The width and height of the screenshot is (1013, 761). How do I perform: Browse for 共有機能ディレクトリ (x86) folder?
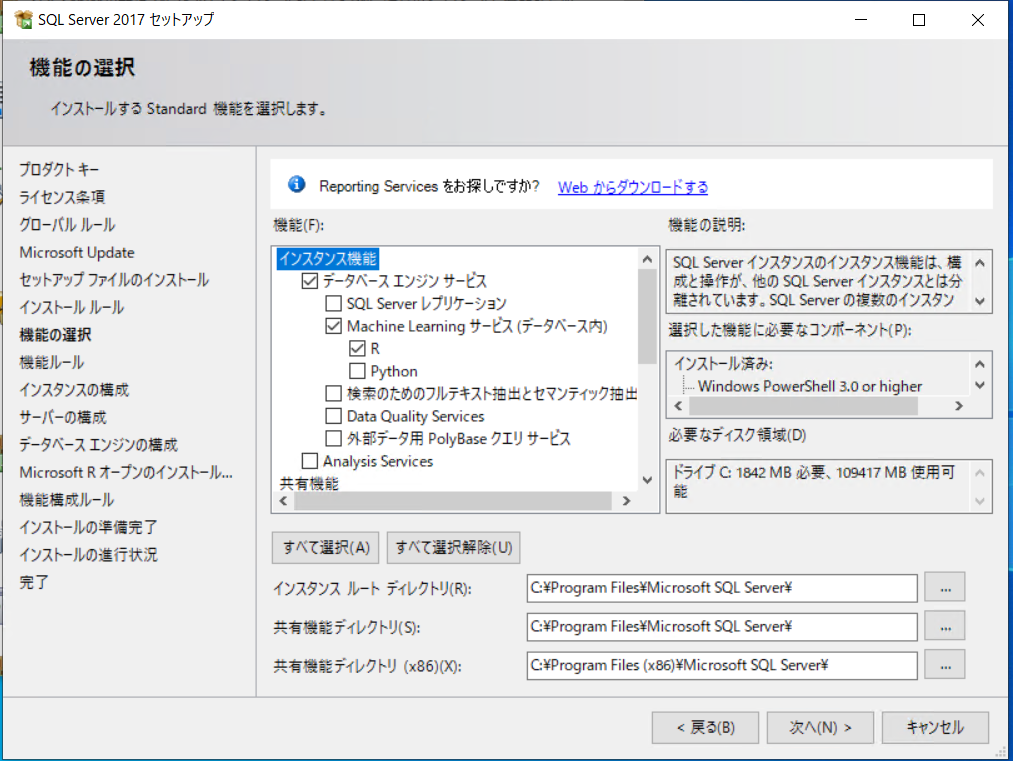coord(945,665)
